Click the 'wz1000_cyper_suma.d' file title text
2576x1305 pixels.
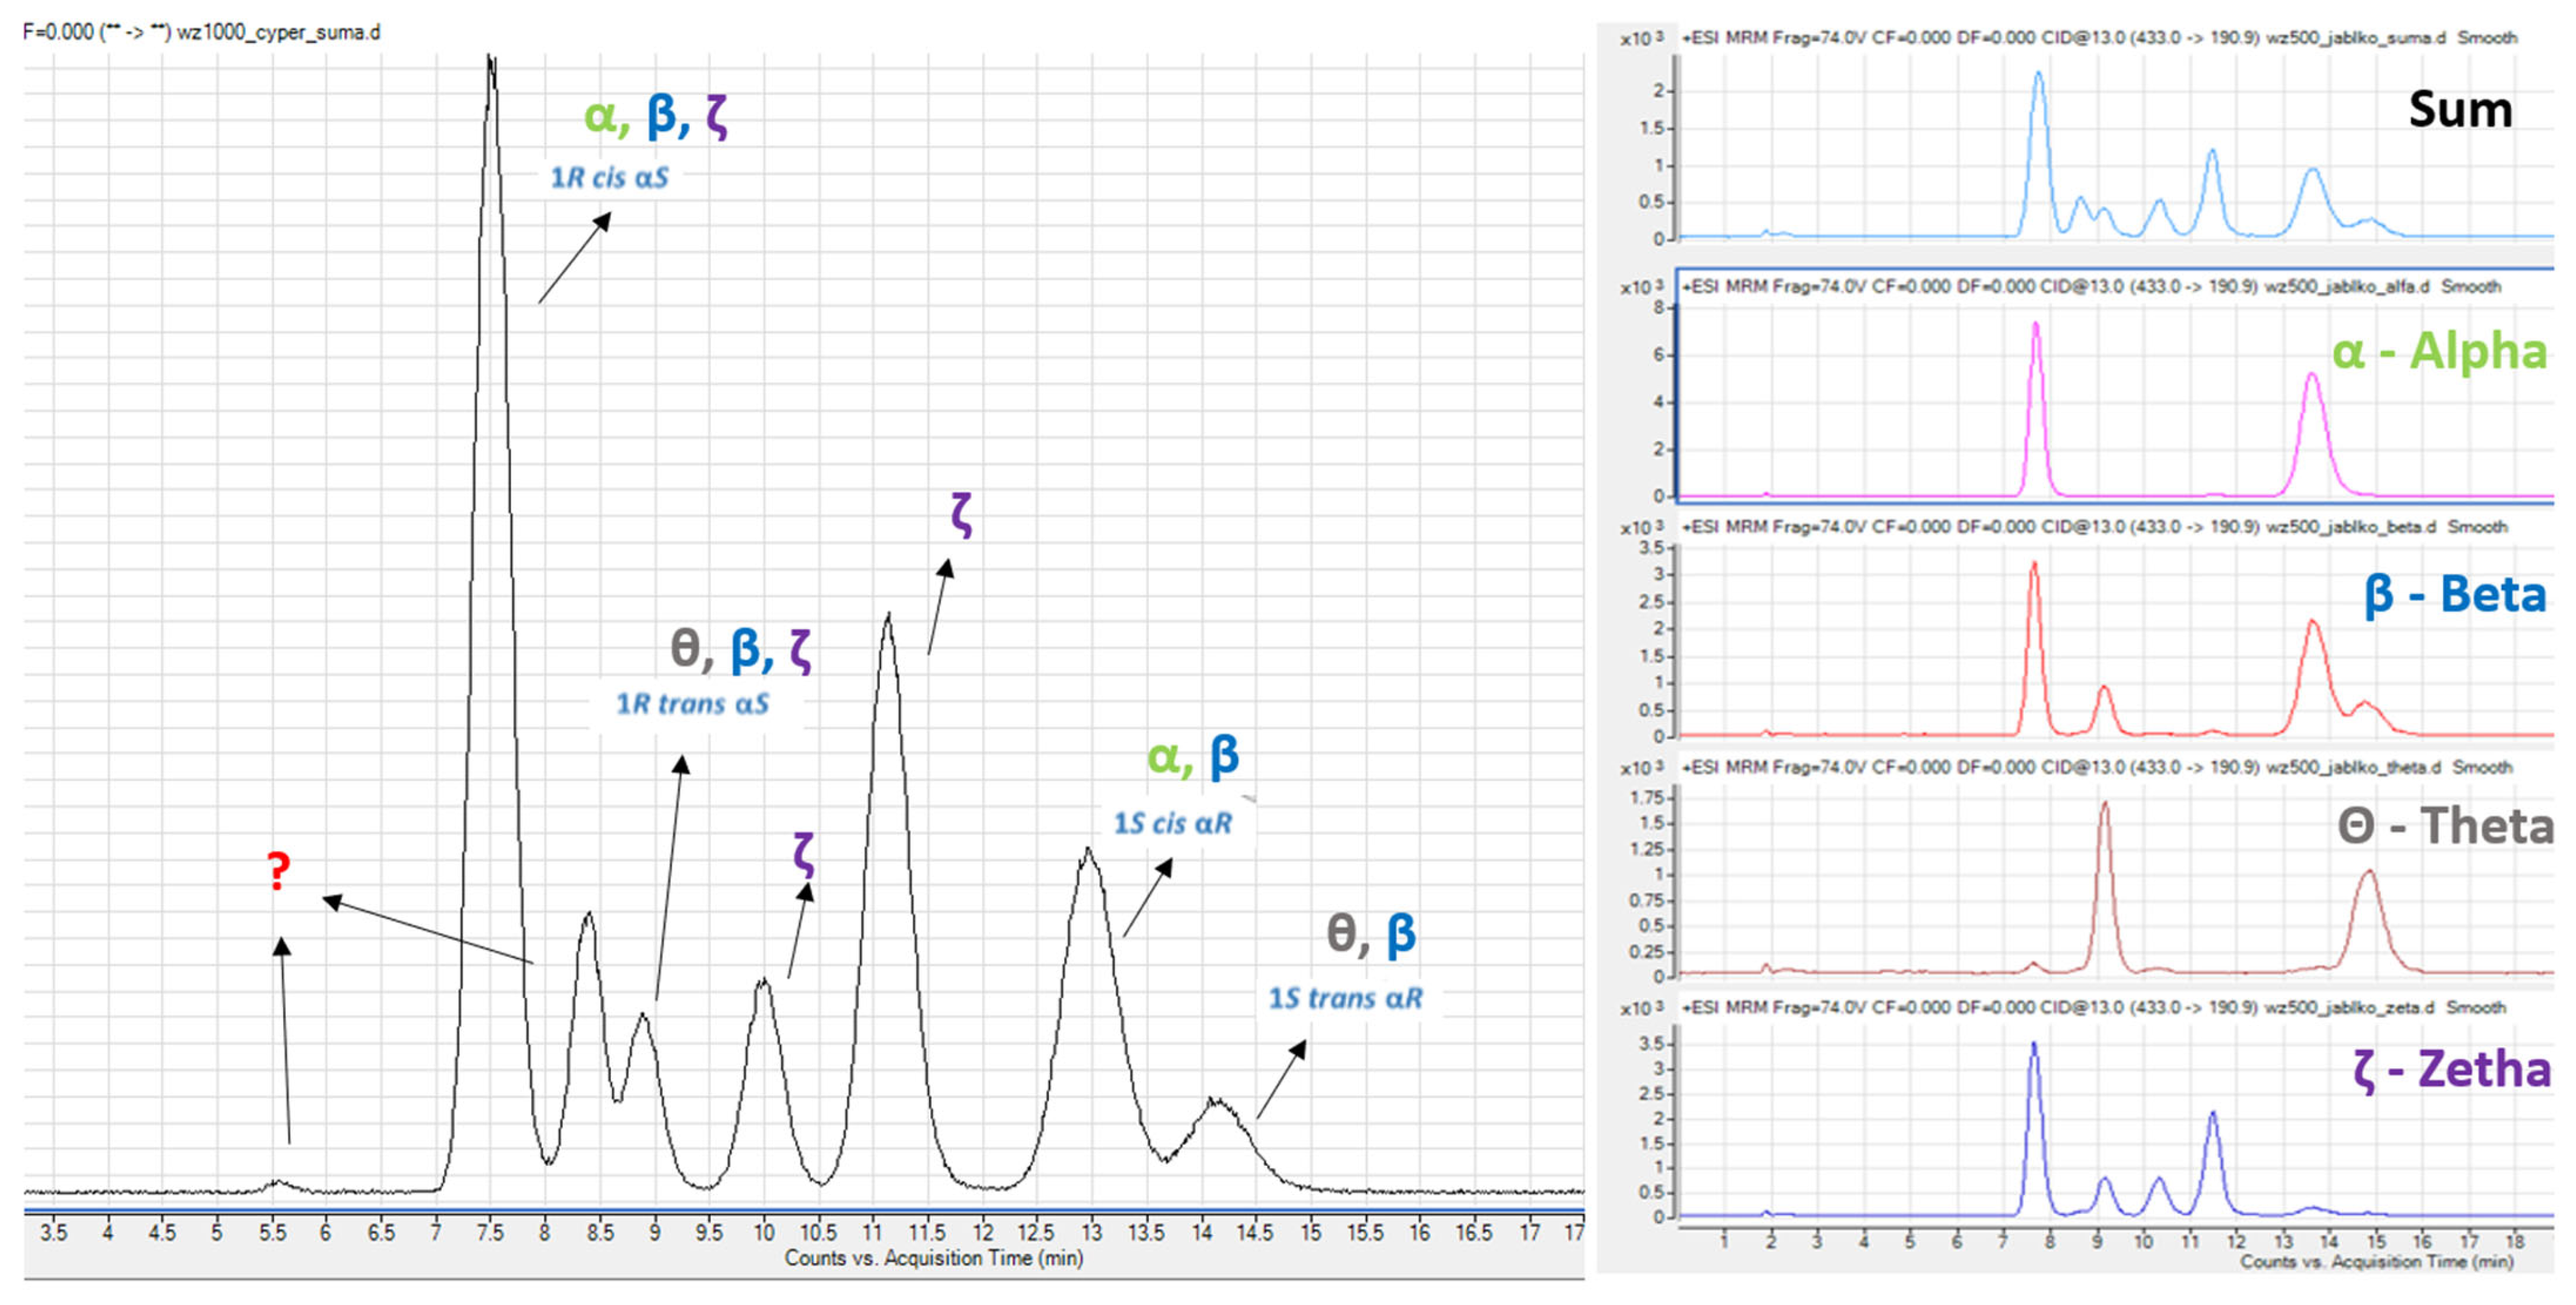tap(278, 32)
